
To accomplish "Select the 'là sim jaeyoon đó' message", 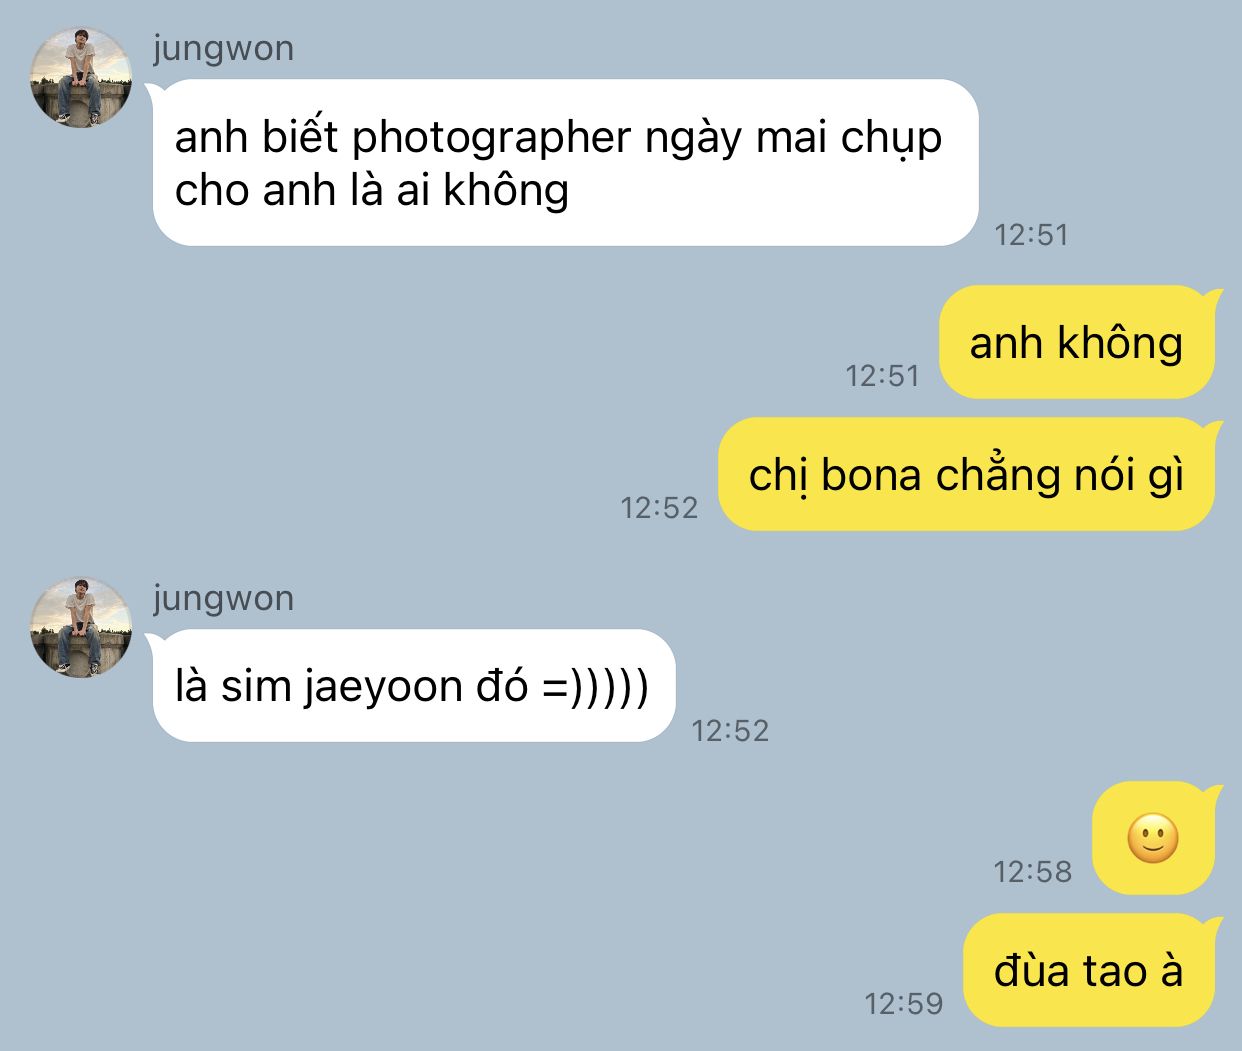I will [414, 686].
